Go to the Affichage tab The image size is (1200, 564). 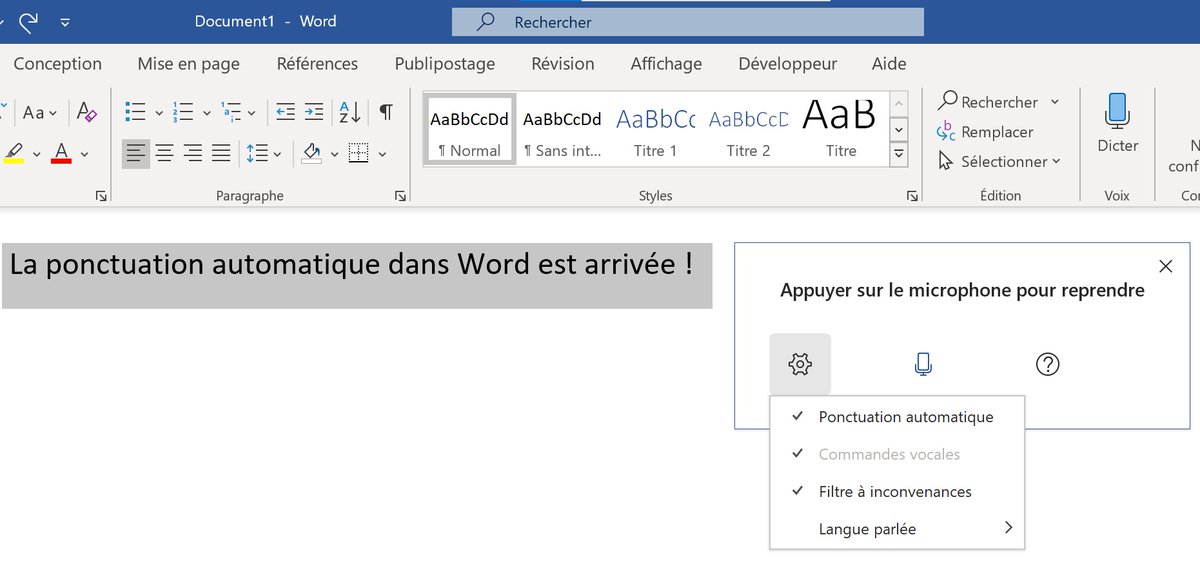coord(666,64)
